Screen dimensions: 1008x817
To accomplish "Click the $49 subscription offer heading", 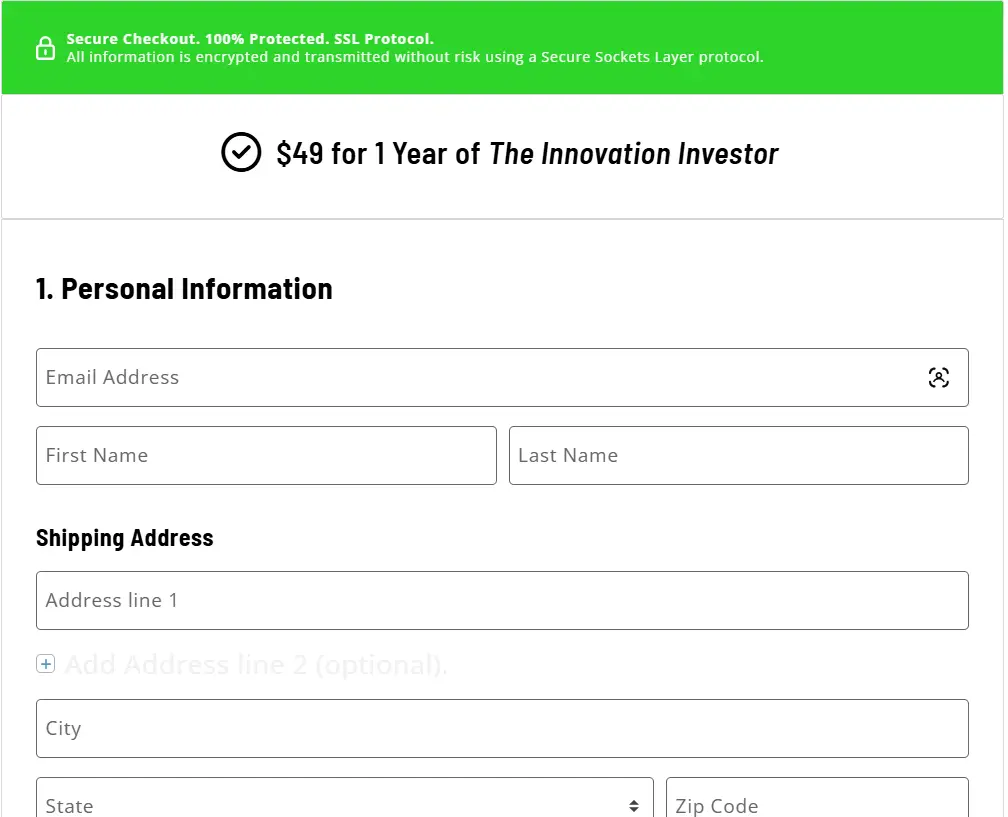I will [526, 154].
